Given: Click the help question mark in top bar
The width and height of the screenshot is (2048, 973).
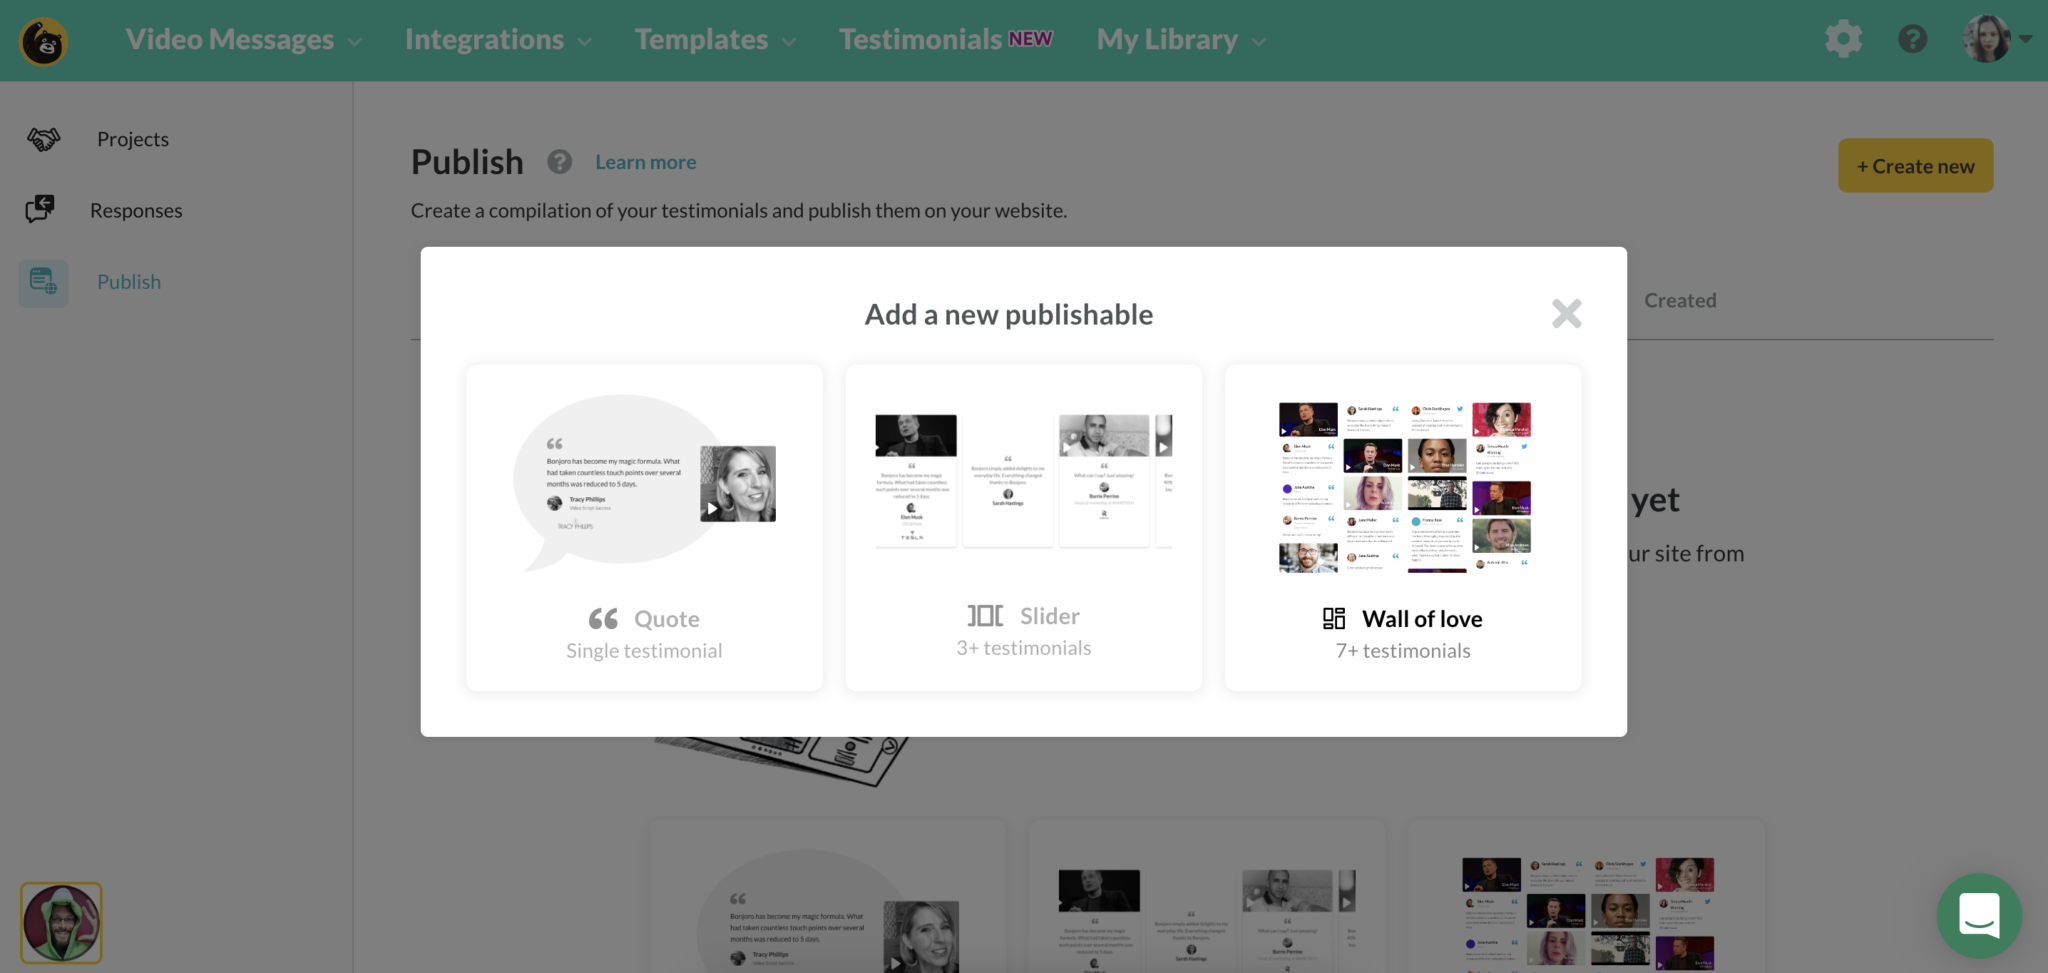Looking at the screenshot, I should point(1912,39).
